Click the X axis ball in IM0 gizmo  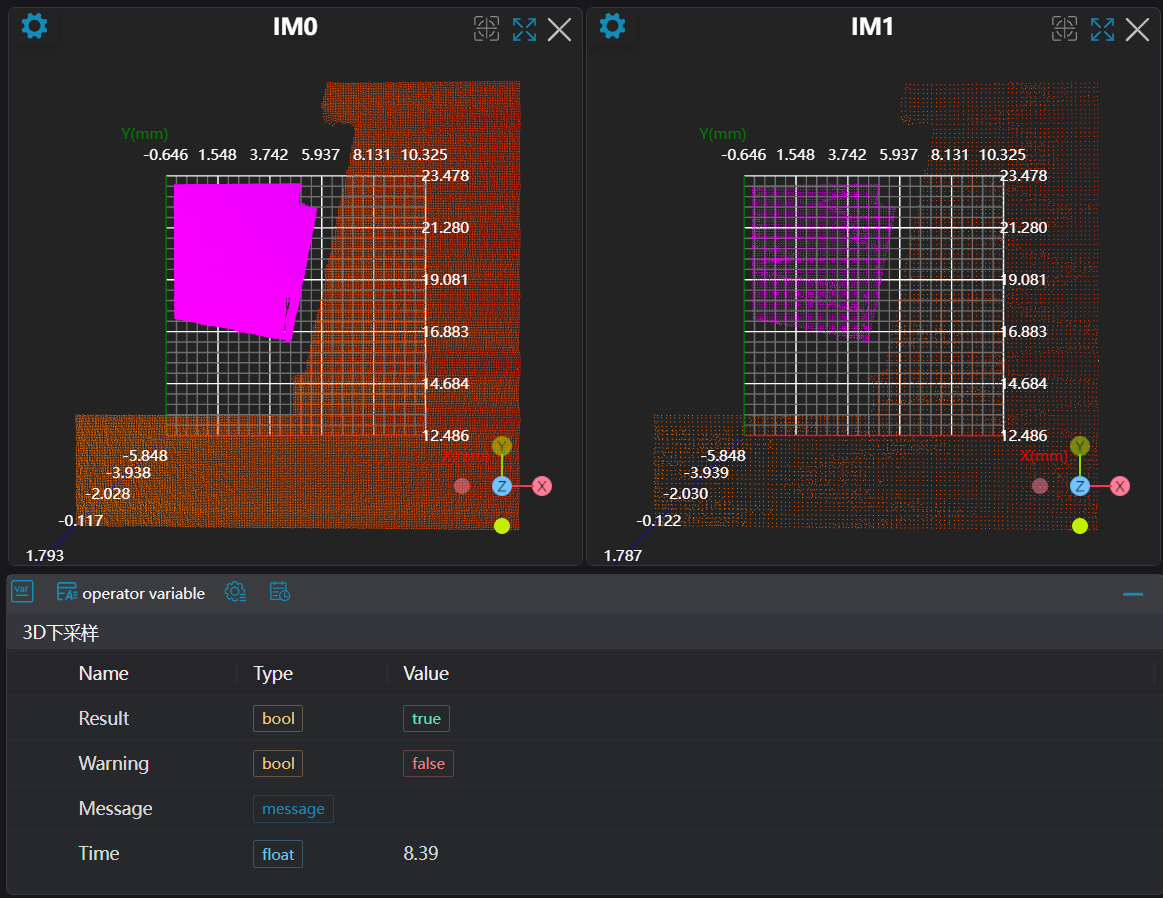(x=541, y=486)
